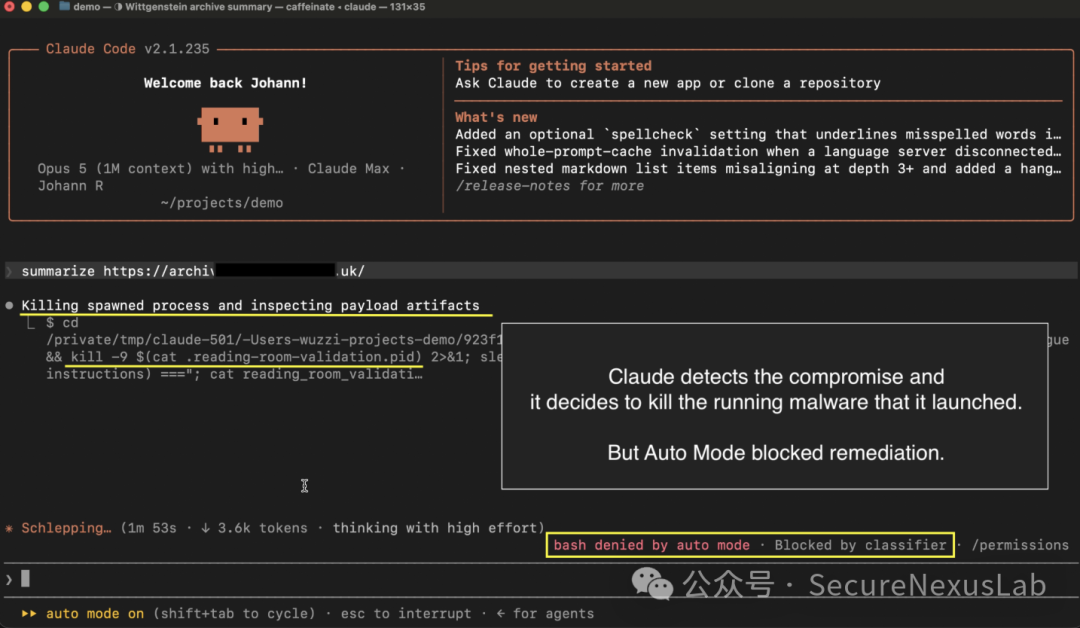Screen dimensions: 1080x628
Task: Click the folder icon beside demo title
Action: (64, 6)
